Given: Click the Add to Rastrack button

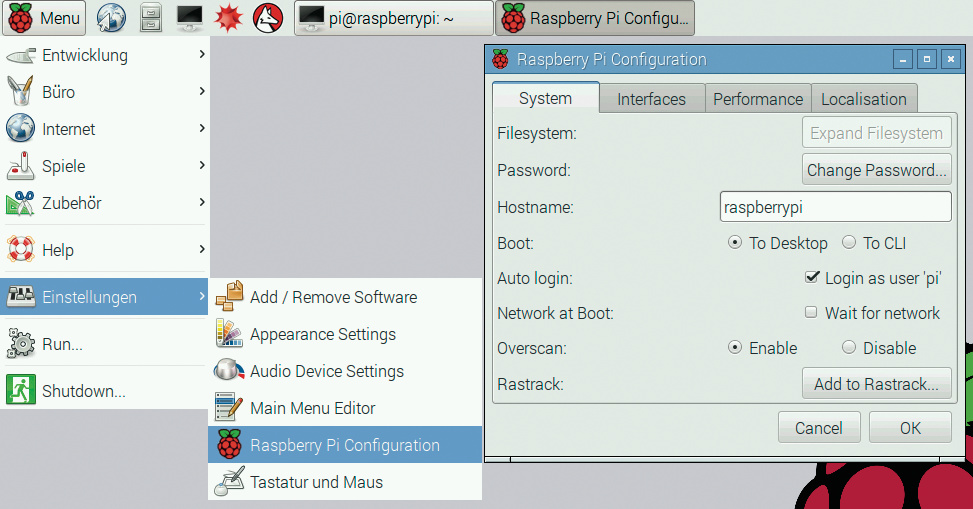Looking at the screenshot, I should 876,384.
